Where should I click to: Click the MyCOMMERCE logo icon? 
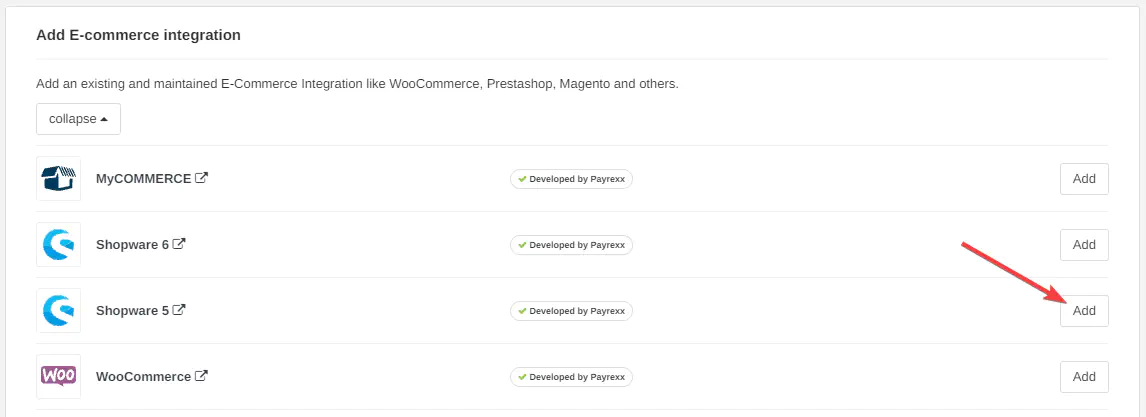tap(58, 179)
